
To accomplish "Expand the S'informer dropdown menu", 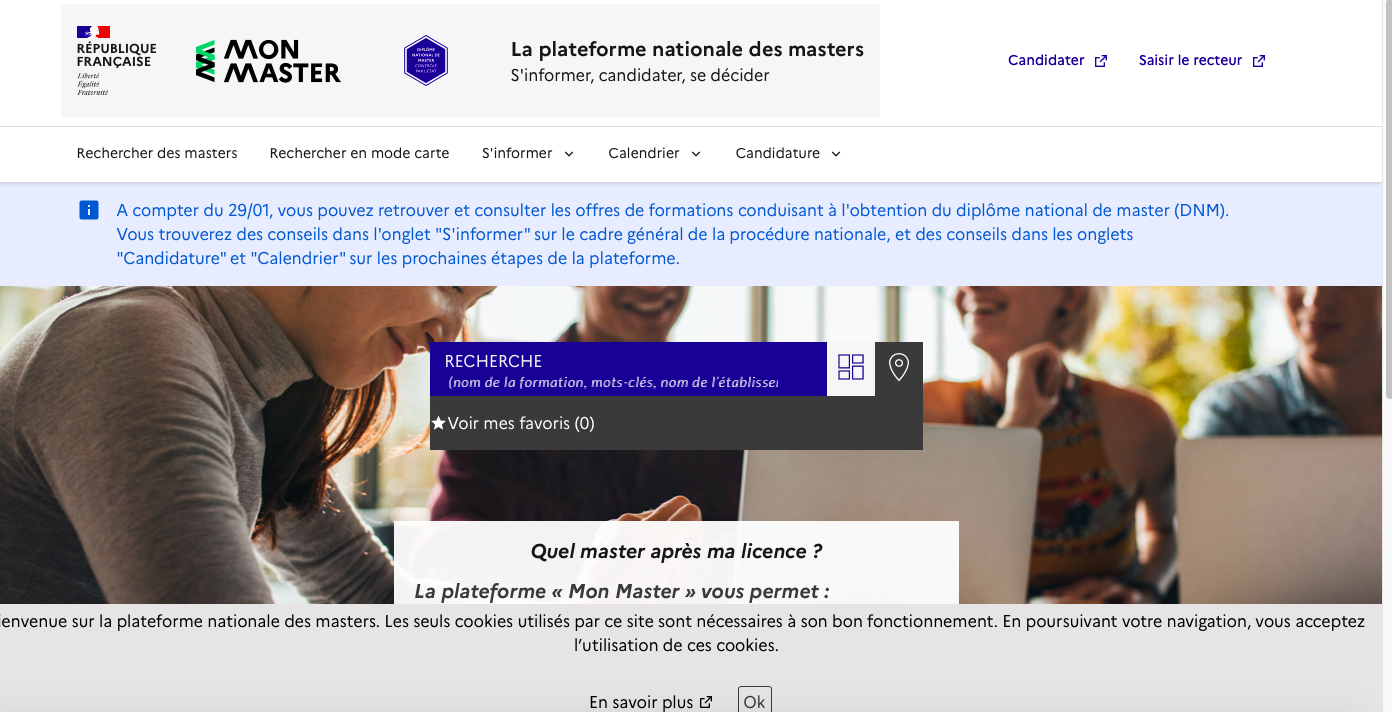I will tap(527, 153).
